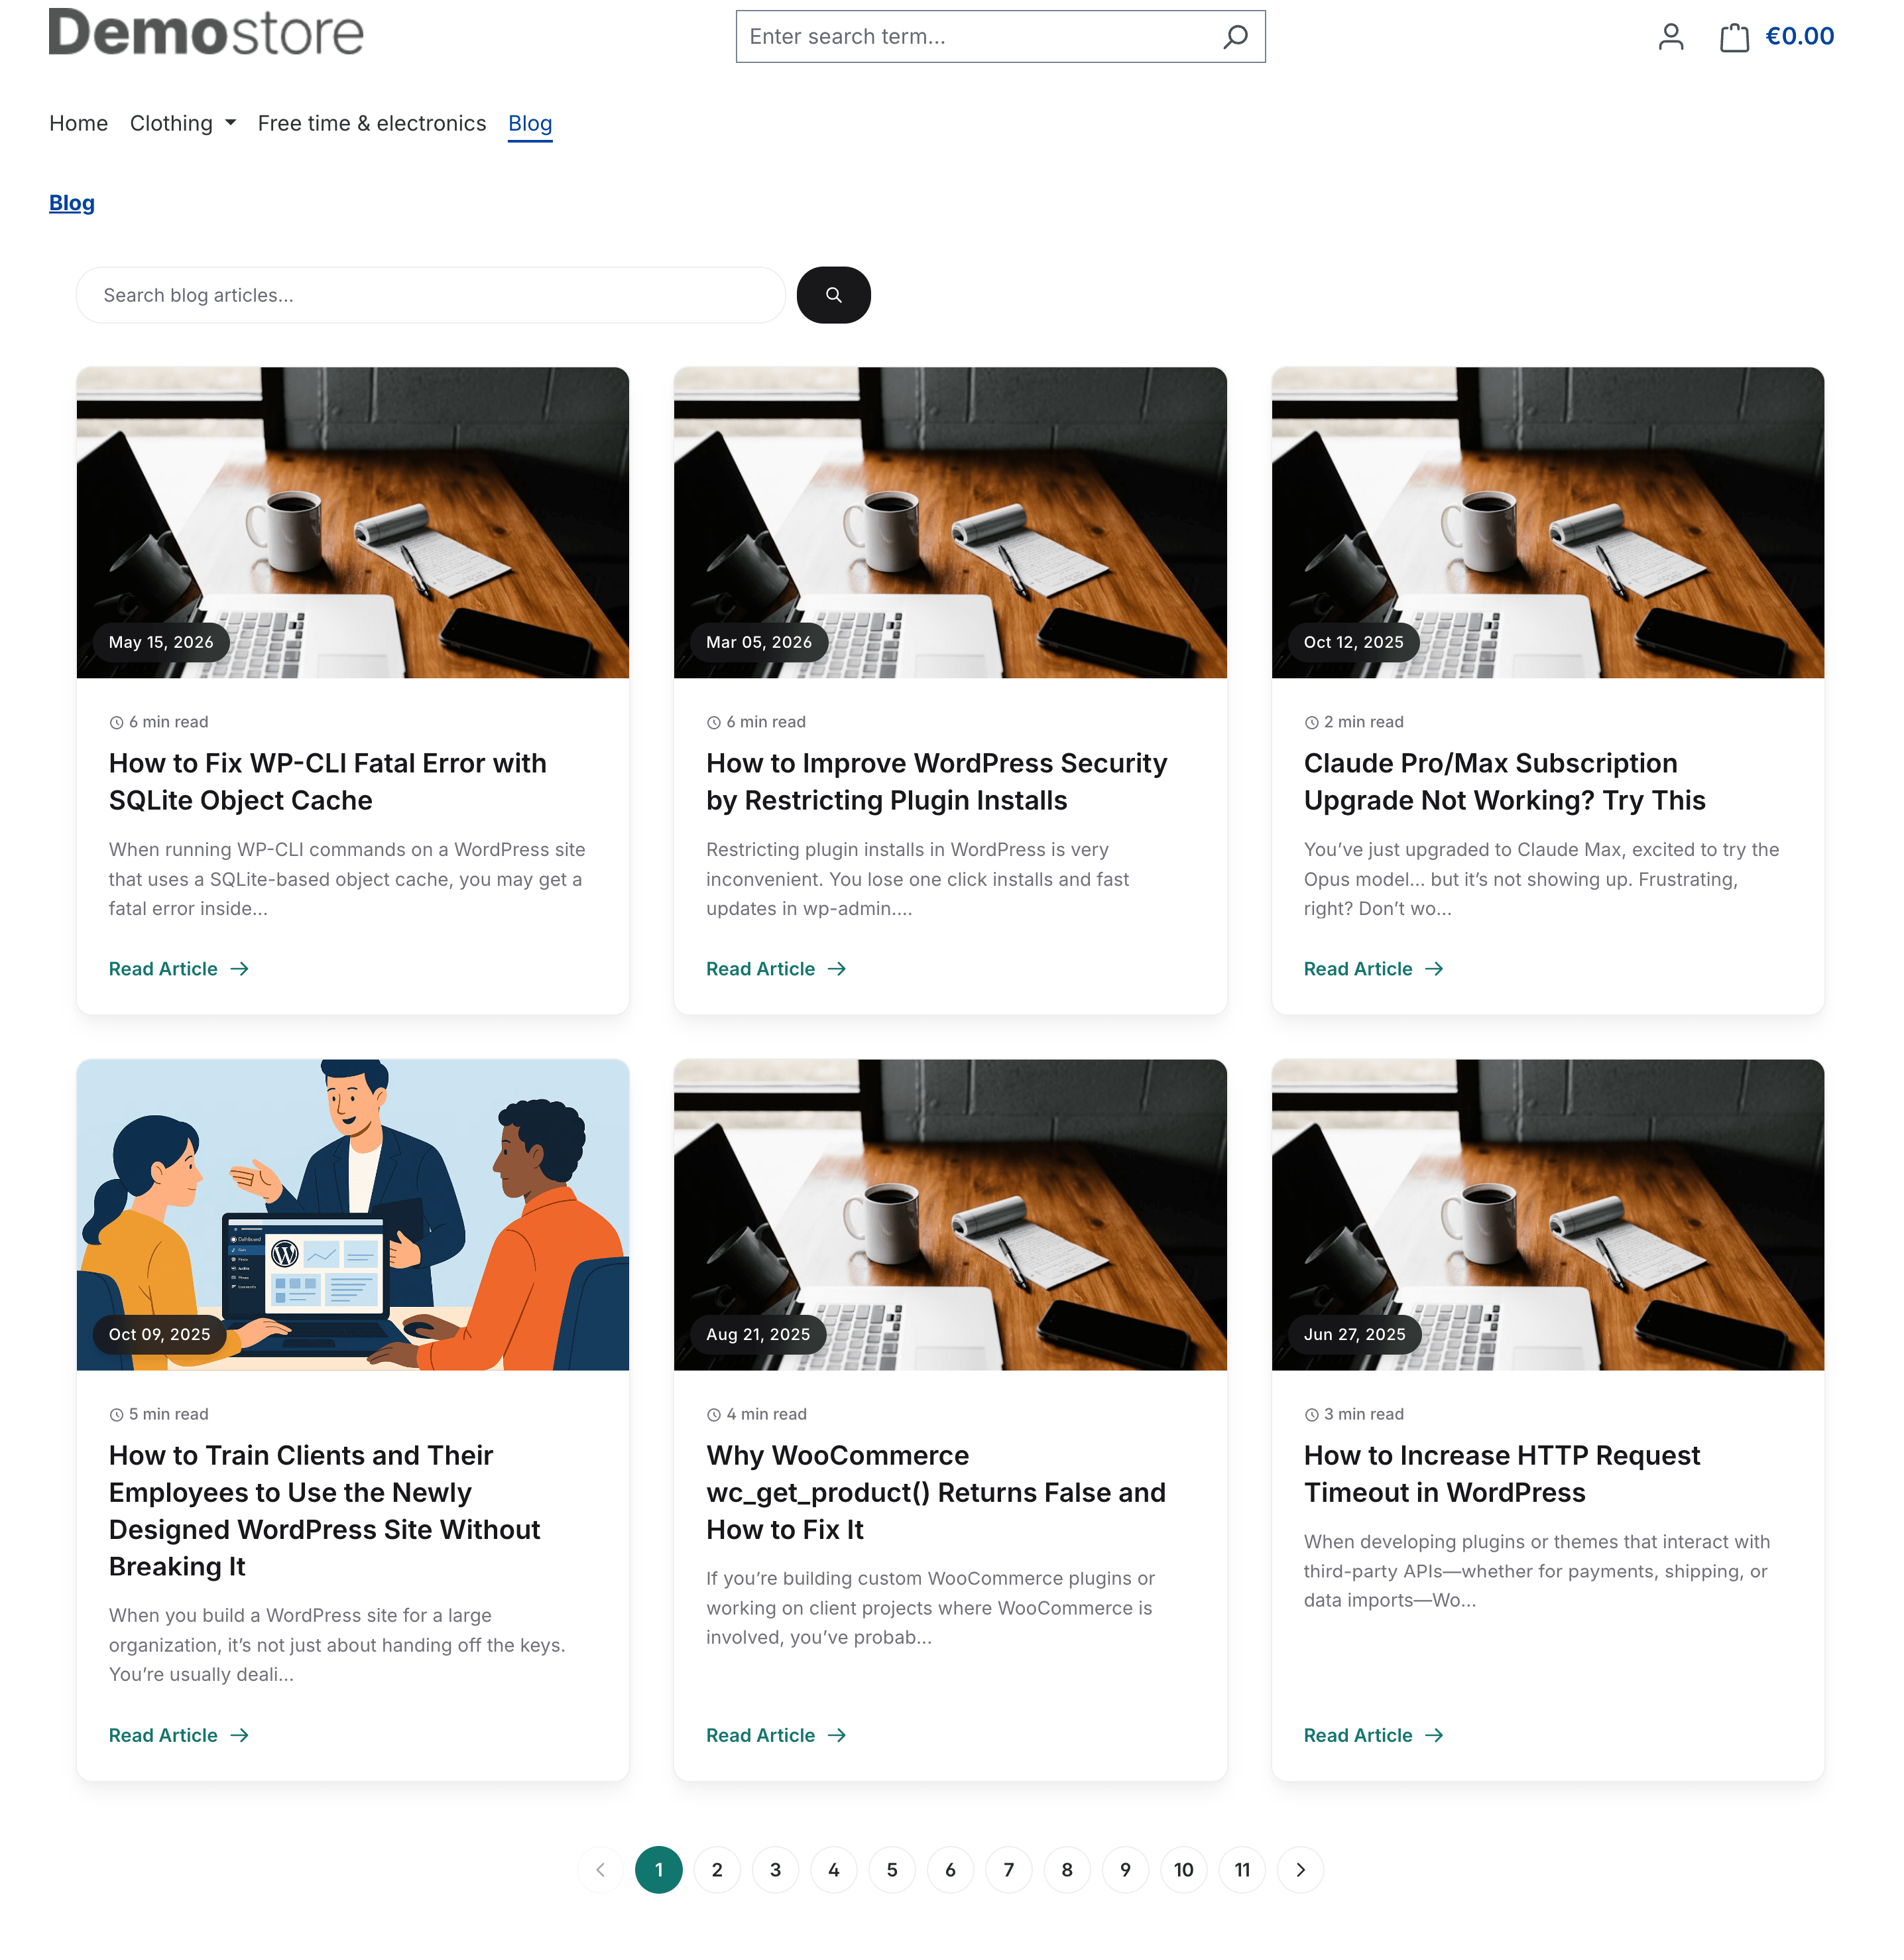Click excerpt "You've just upgraded to Claude Max"

coord(1542,879)
